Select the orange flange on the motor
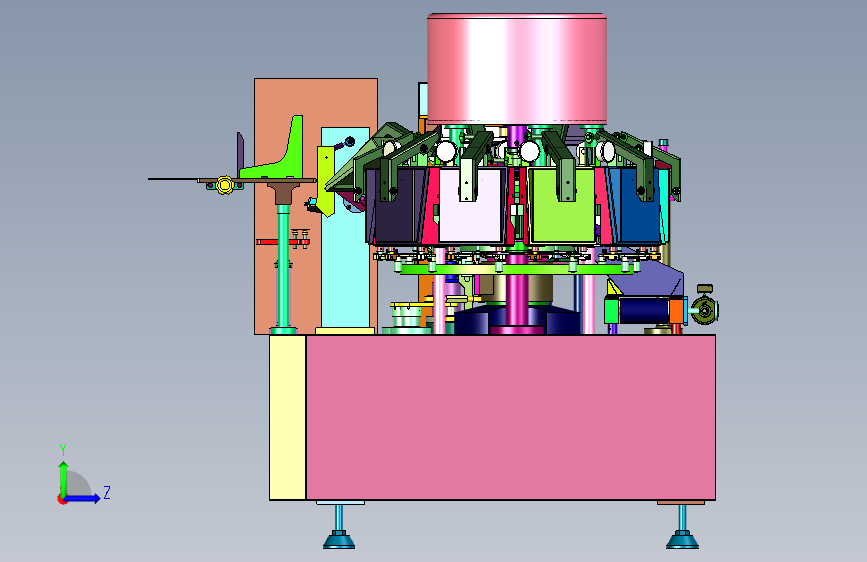This screenshot has width=867, height=562. tap(676, 311)
